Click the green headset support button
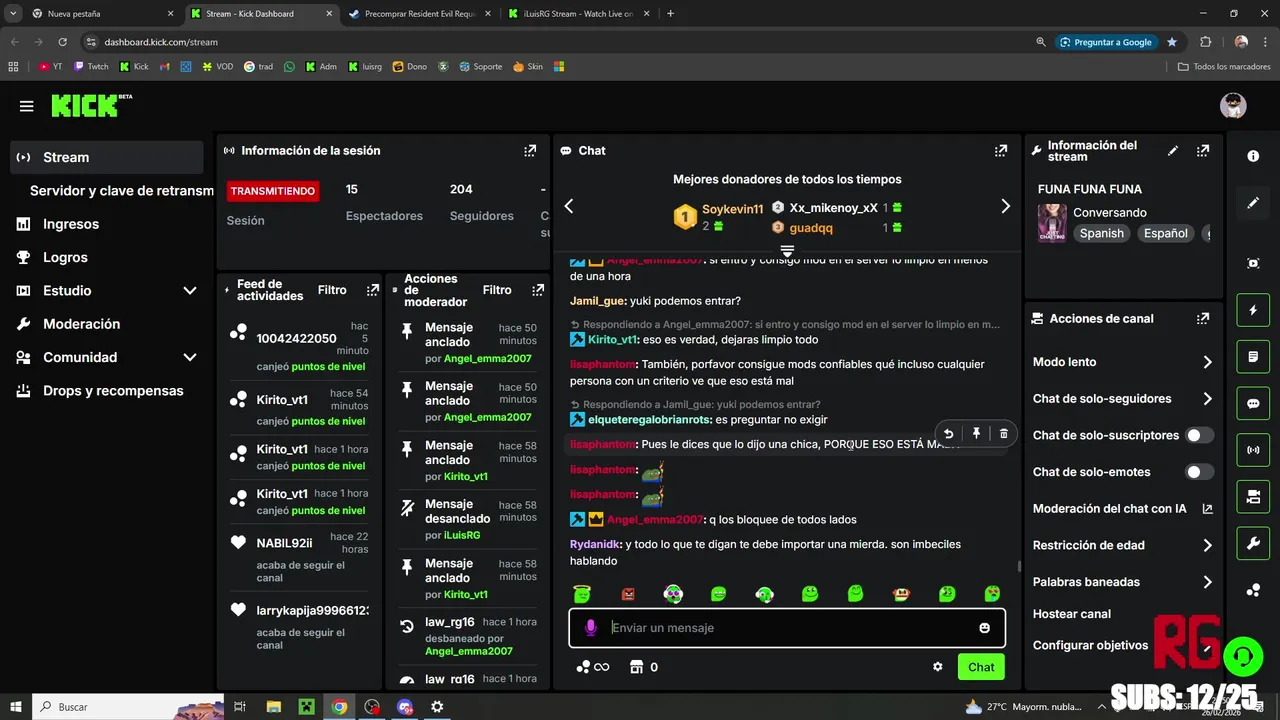The width and height of the screenshot is (1280, 720). pyautogui.click(x=1243, y=657)
